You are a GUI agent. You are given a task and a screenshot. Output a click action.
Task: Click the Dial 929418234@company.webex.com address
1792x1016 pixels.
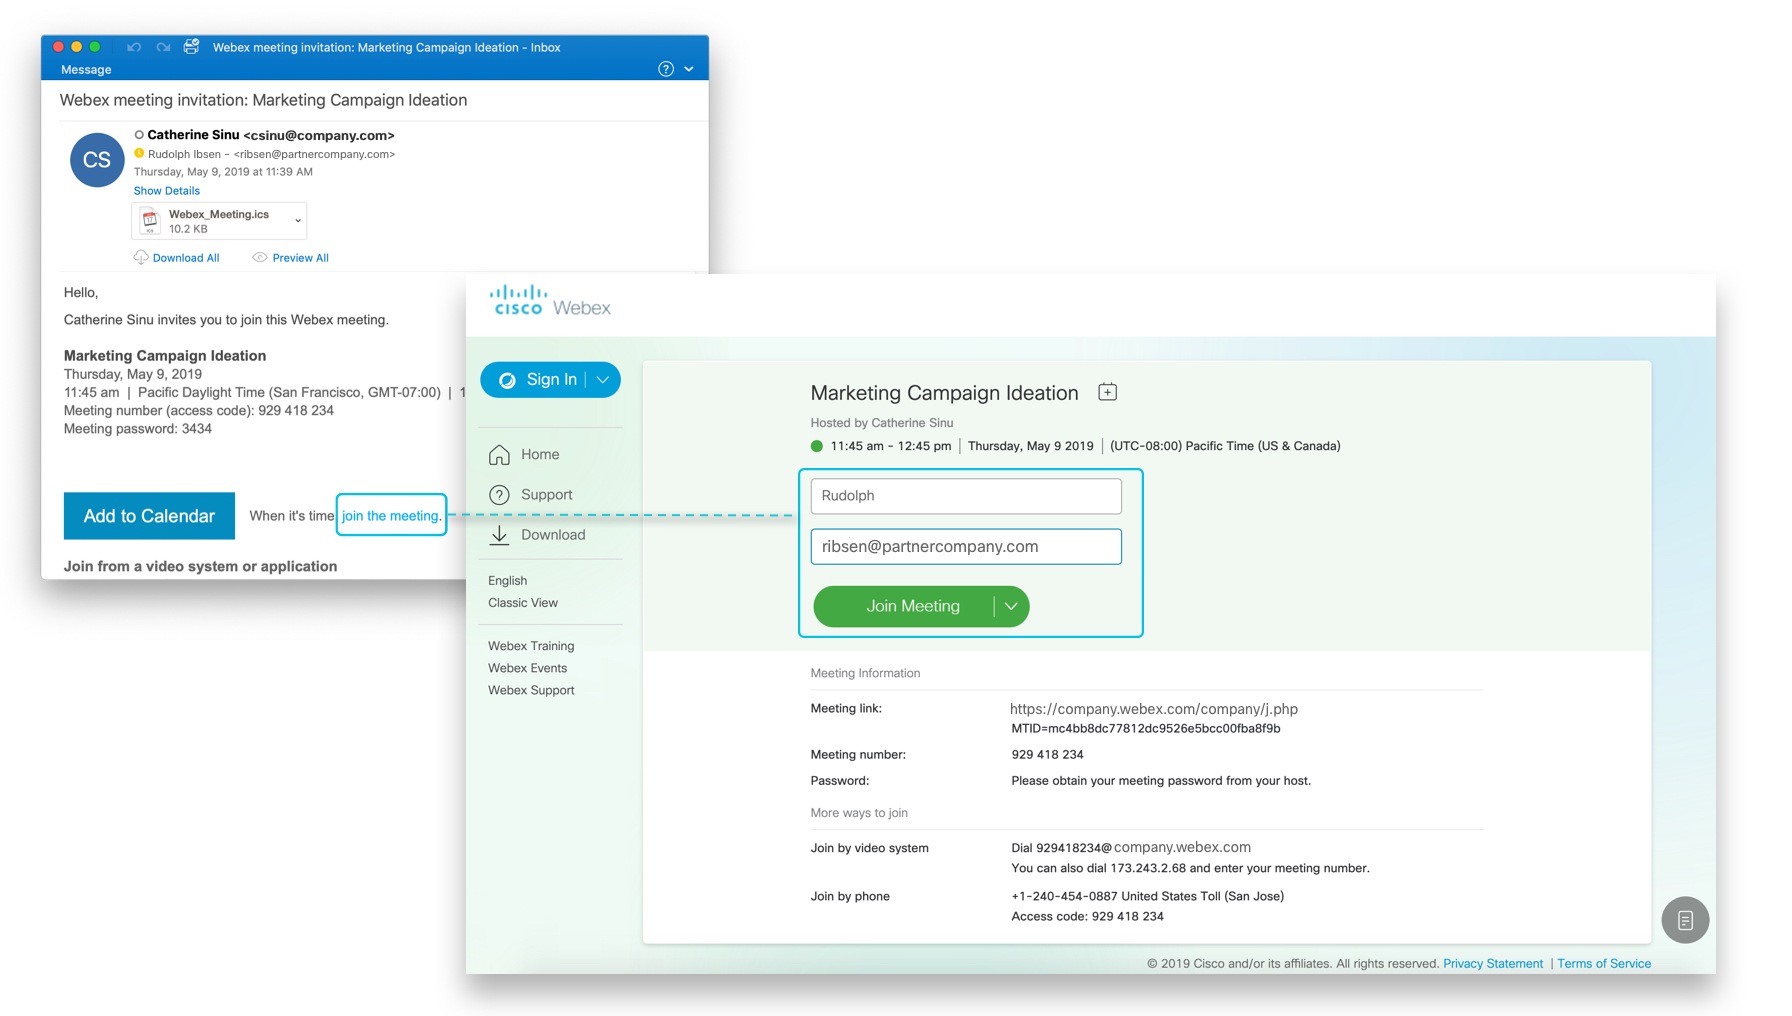coord(1131,848)
